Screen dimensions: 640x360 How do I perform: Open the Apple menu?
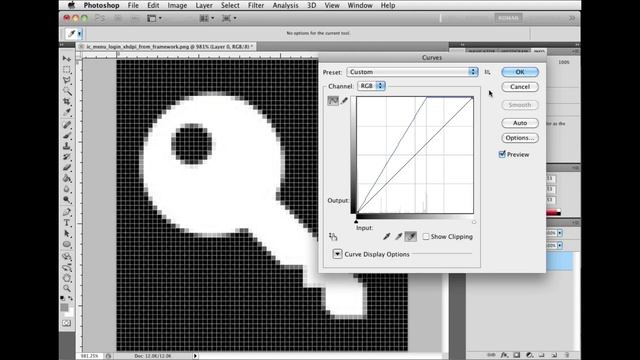tap(71, 5)
